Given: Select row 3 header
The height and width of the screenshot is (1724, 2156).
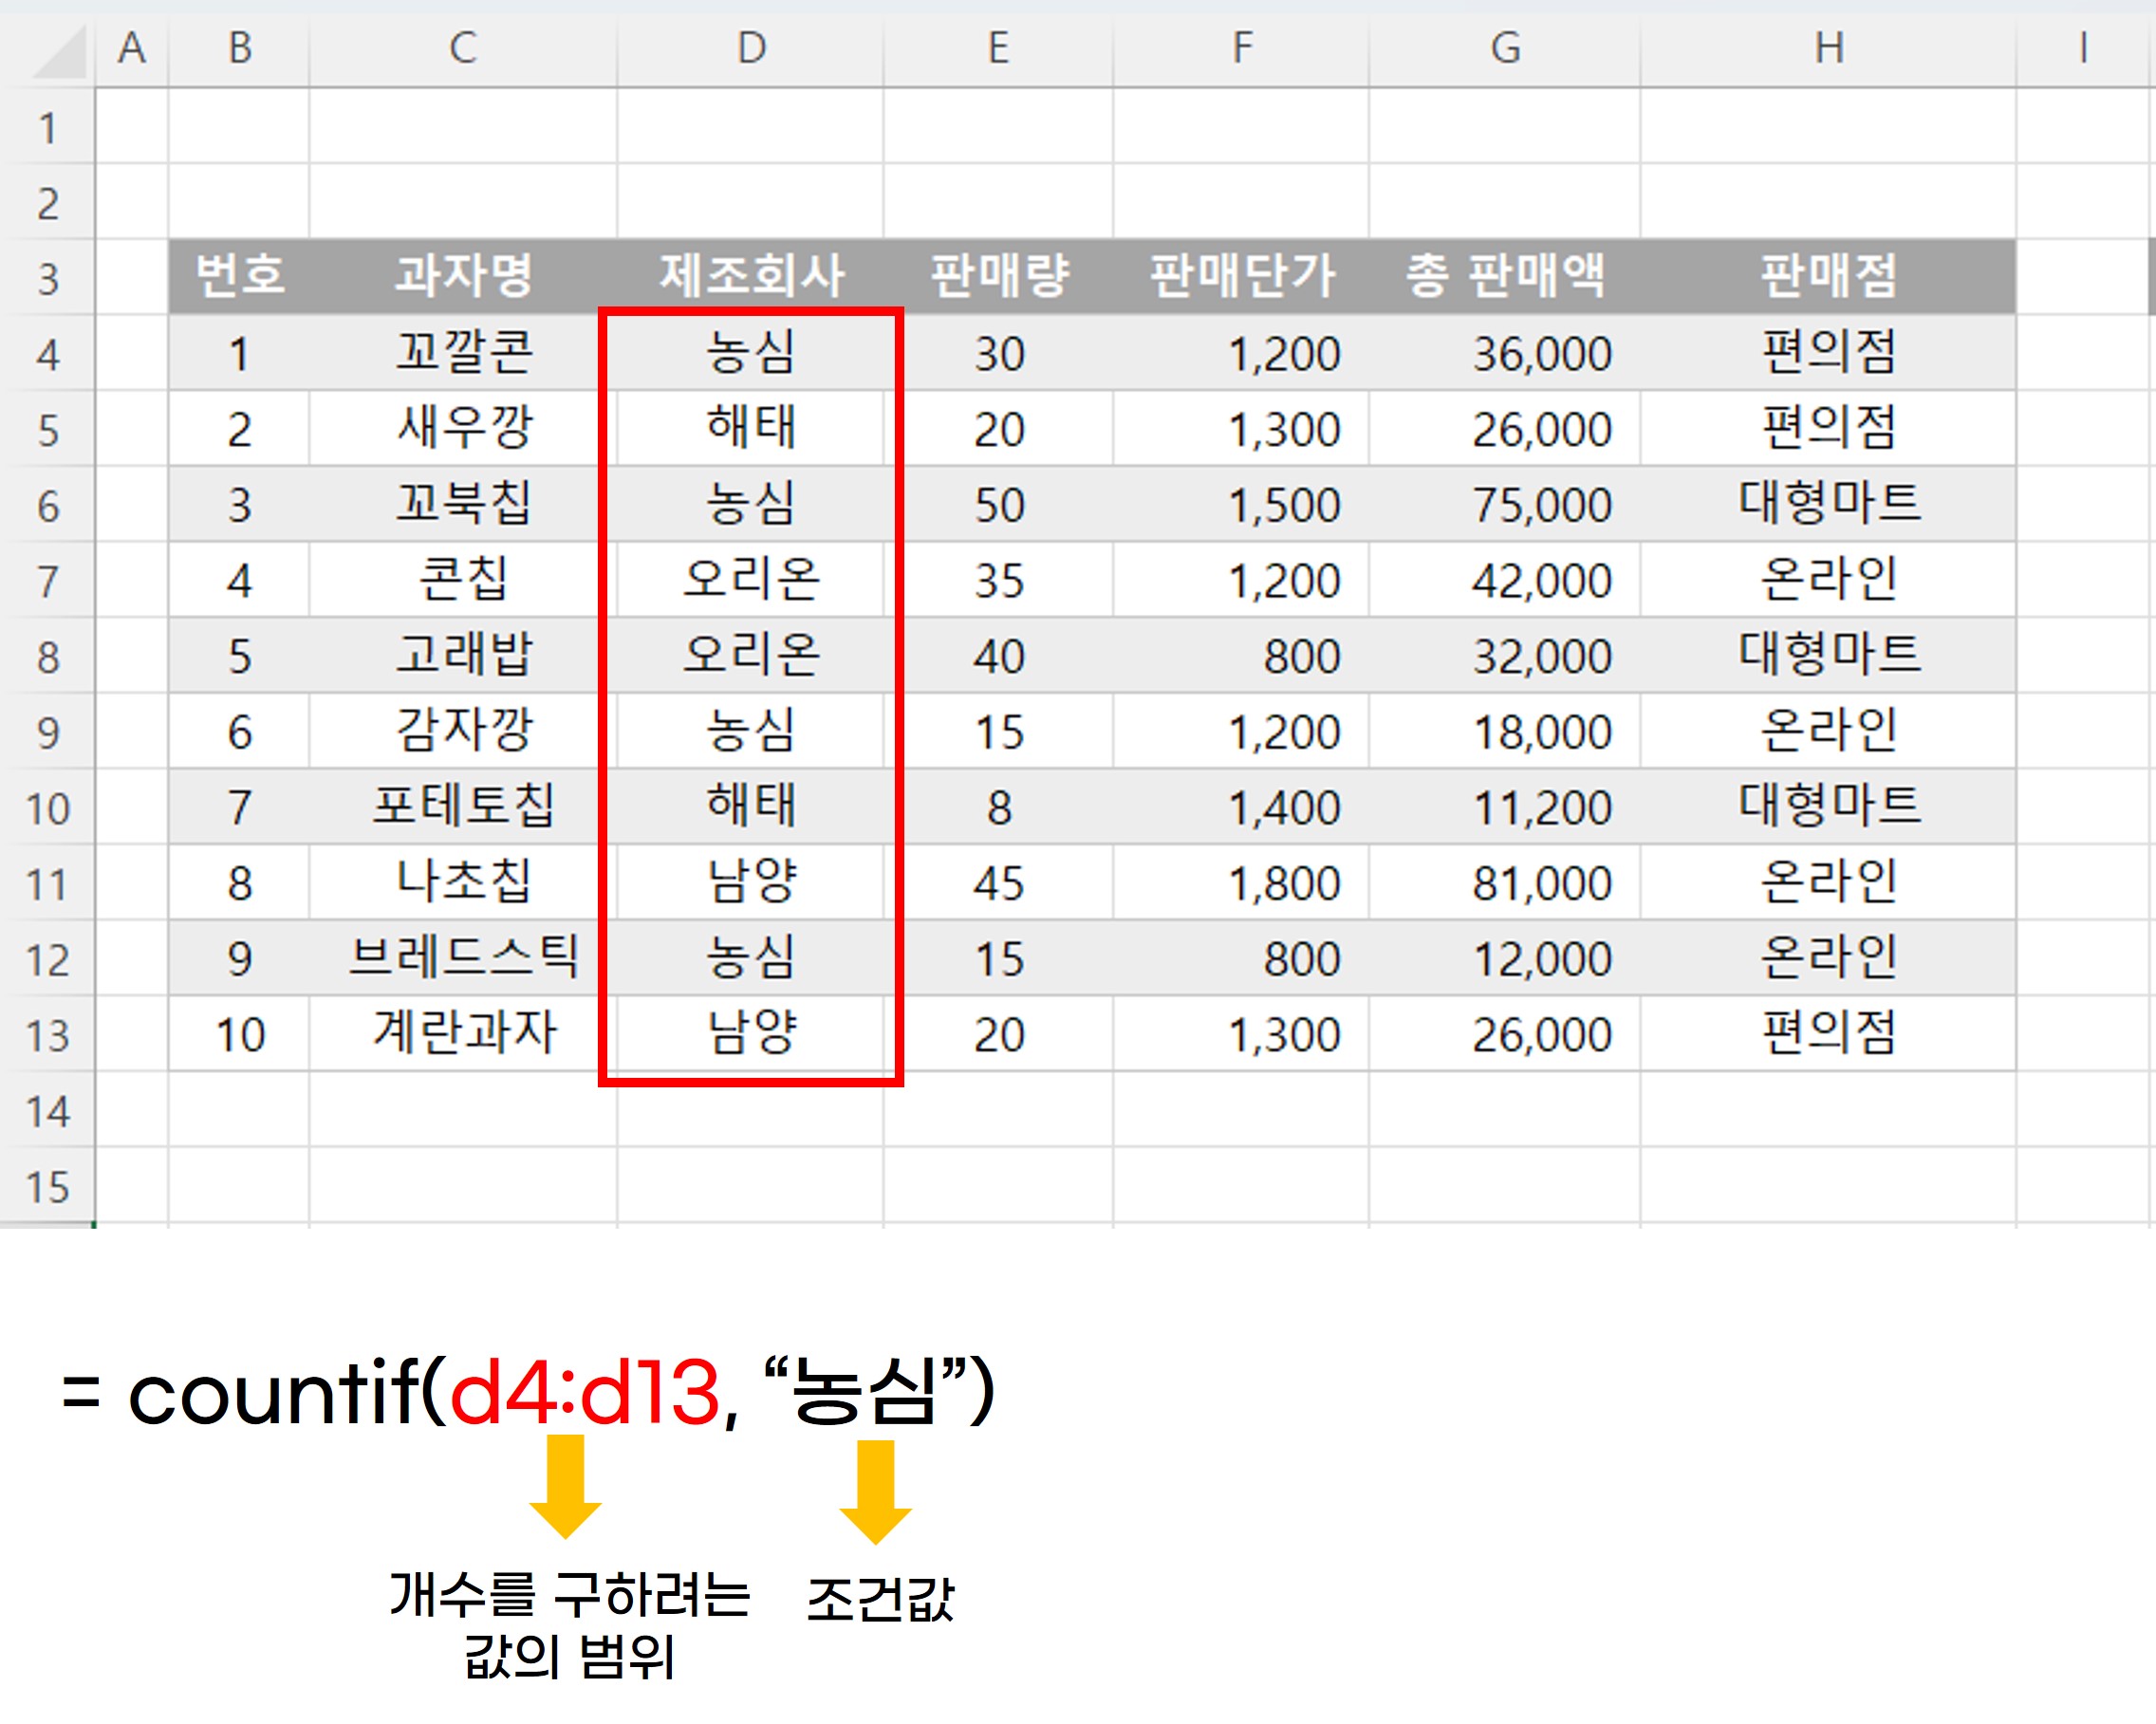Looking at the screenshot, I should tap(47, 277).
